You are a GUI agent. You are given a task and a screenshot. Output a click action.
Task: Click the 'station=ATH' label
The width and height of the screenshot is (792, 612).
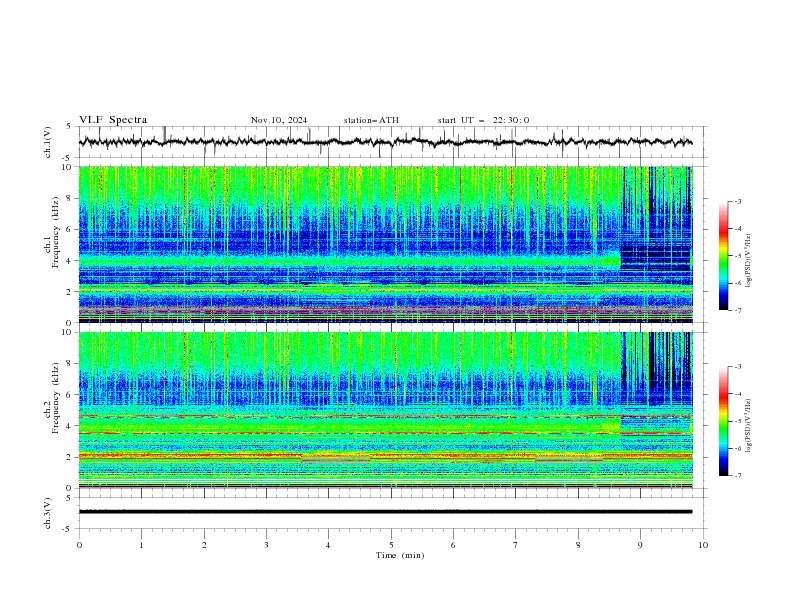[371, 120]
